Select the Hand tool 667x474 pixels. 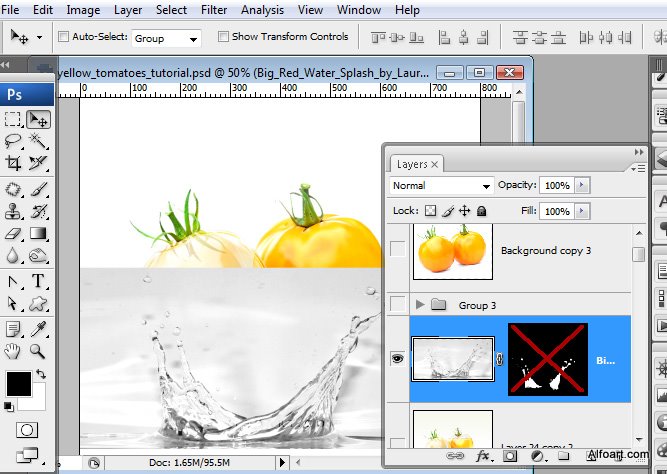pyautogui.click(x=14, y=351)
